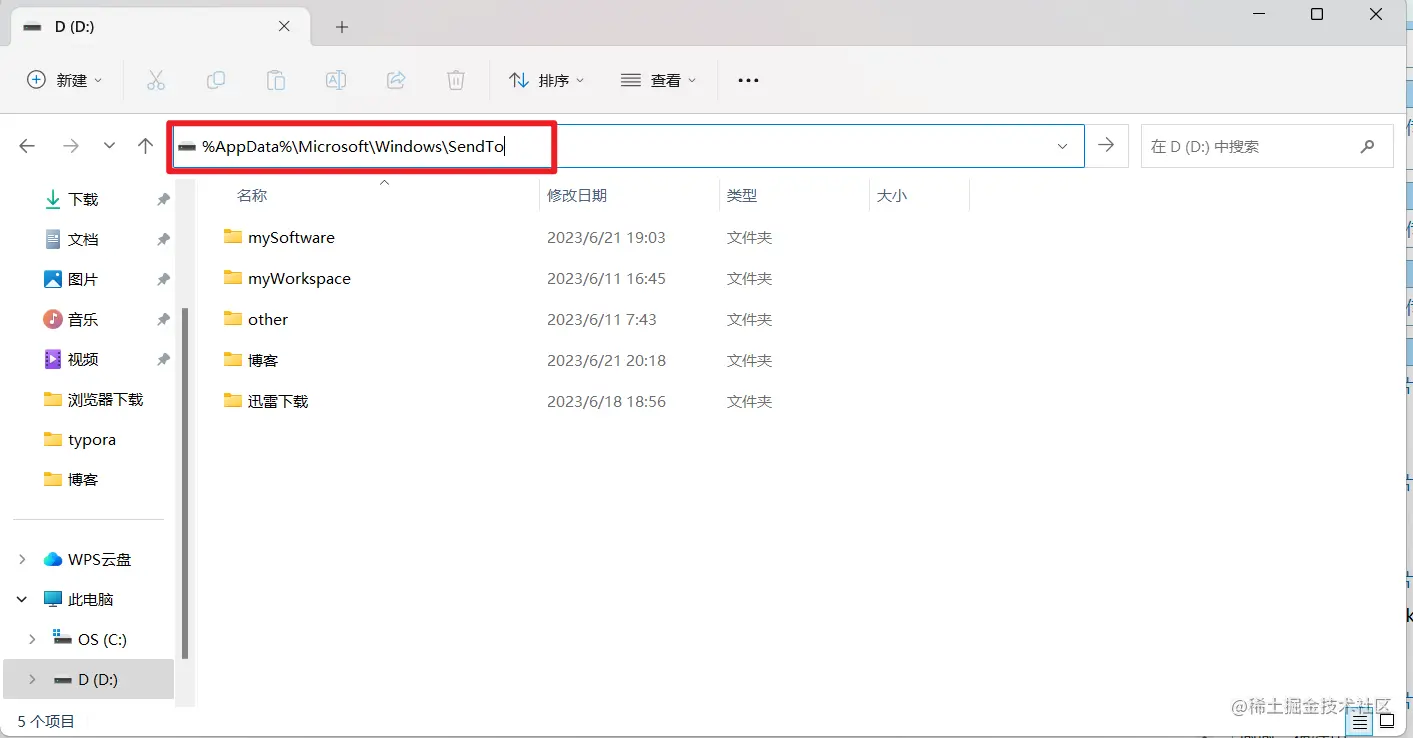The width and height of the screenshot is (1413, 738).
Task: Open 浏览器下载 folder in sidebar
Action: coord(94,400)
